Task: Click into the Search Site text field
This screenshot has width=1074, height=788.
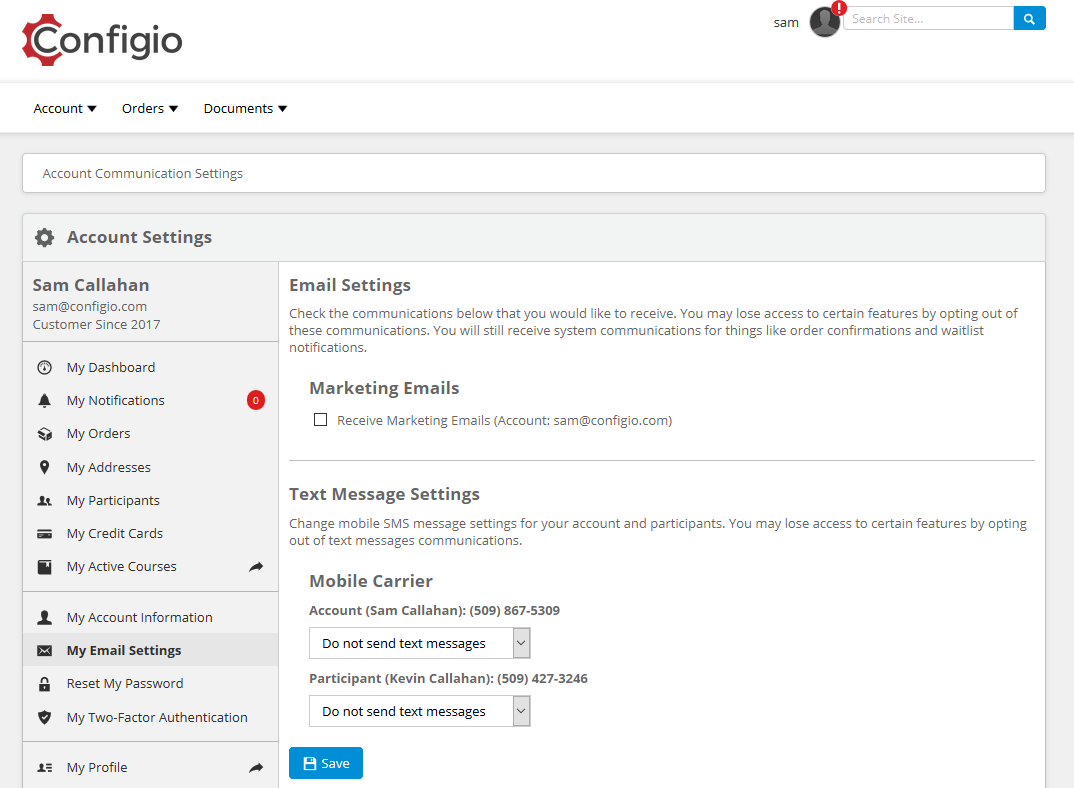Action: [928, 18]
